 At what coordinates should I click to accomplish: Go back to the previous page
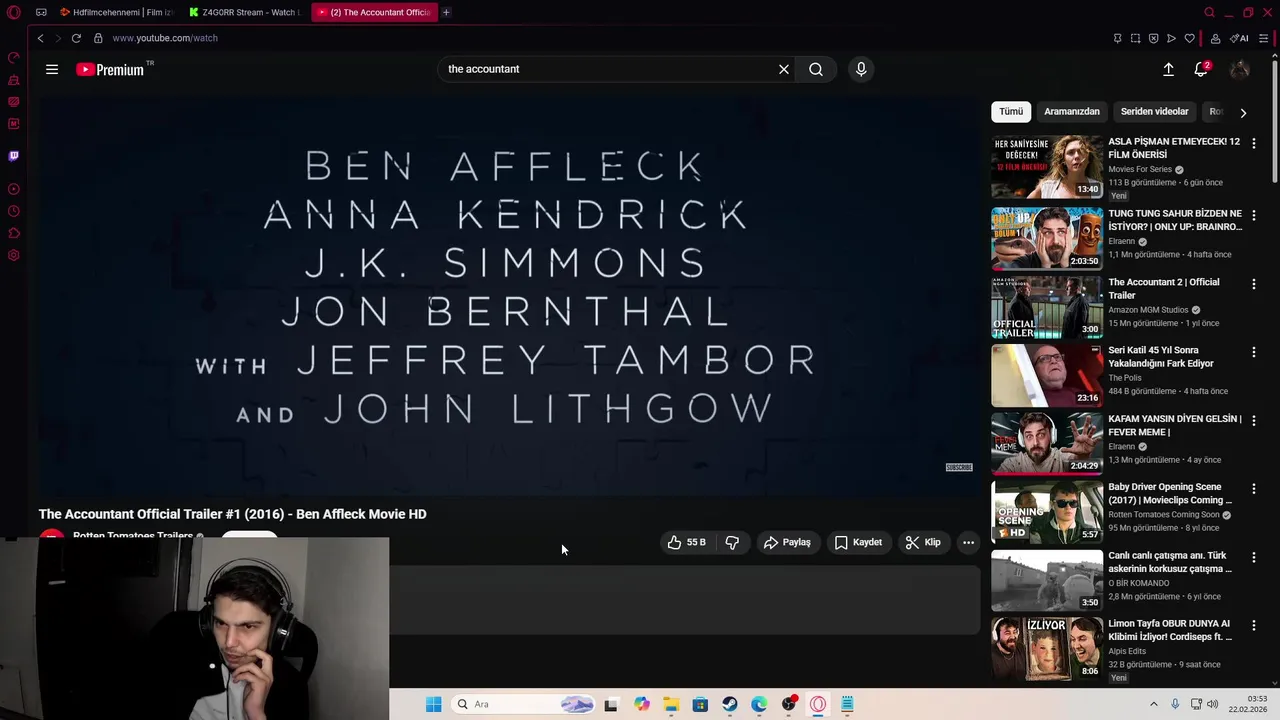click(x=40, y=38)
